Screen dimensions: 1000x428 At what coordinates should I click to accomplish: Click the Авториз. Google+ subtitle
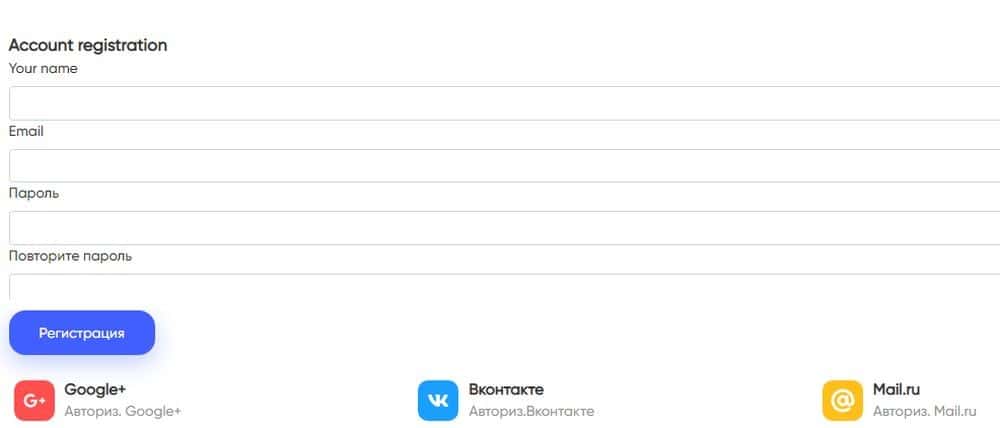pos(123,411)
